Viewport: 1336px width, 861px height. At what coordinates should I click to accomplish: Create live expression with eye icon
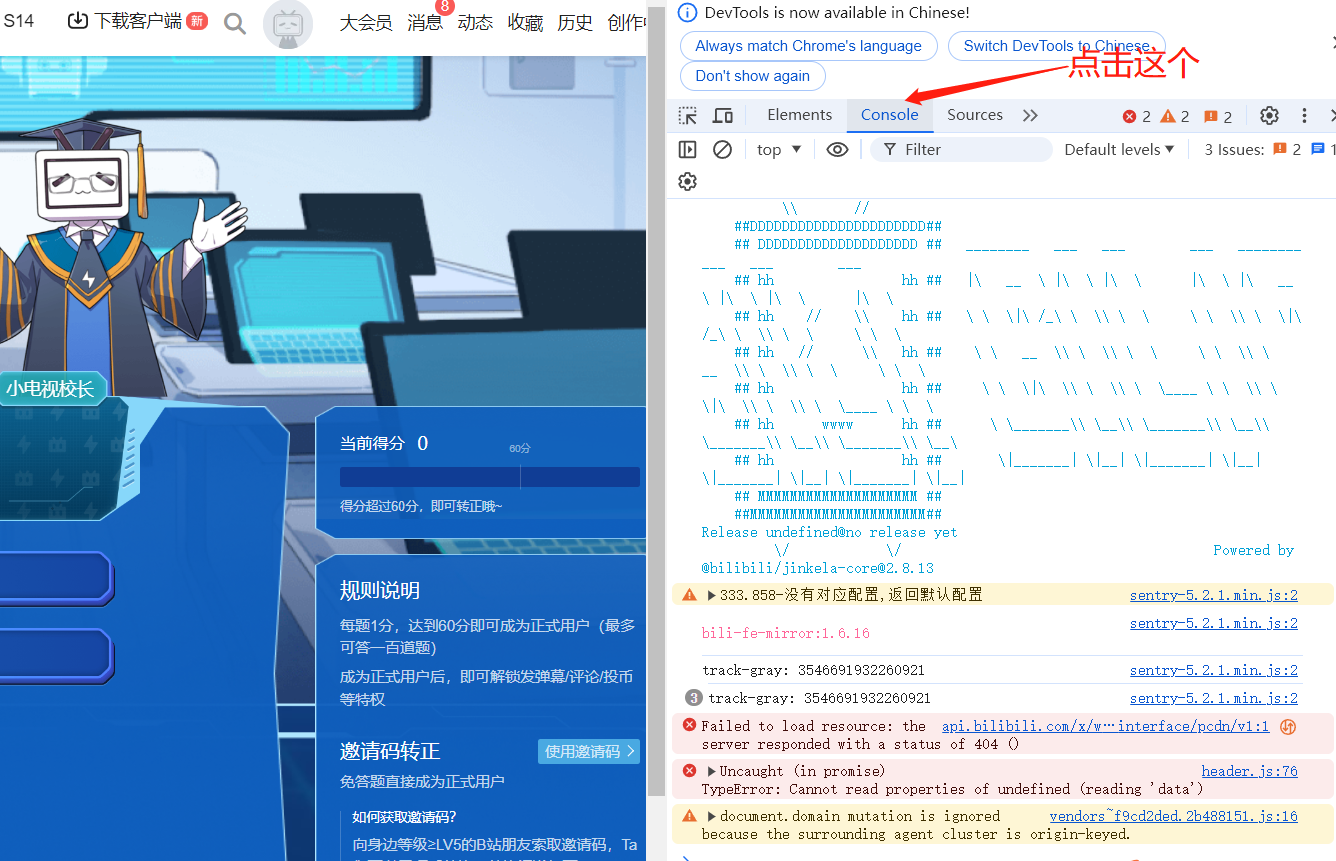click(x=837, y=150)
